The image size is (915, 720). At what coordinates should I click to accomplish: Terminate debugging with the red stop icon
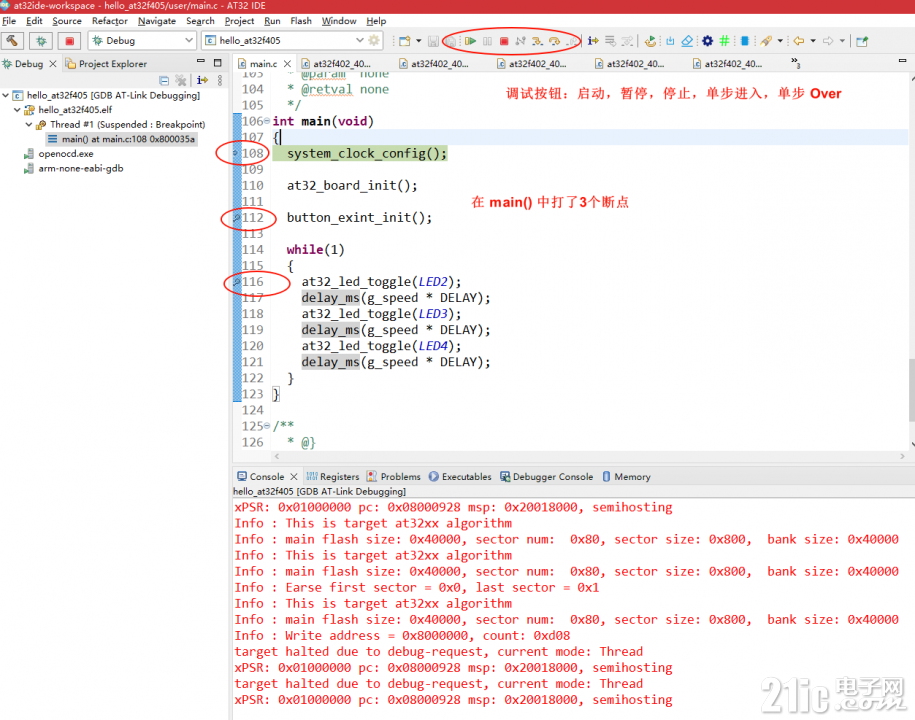click(x=504, y=41)
